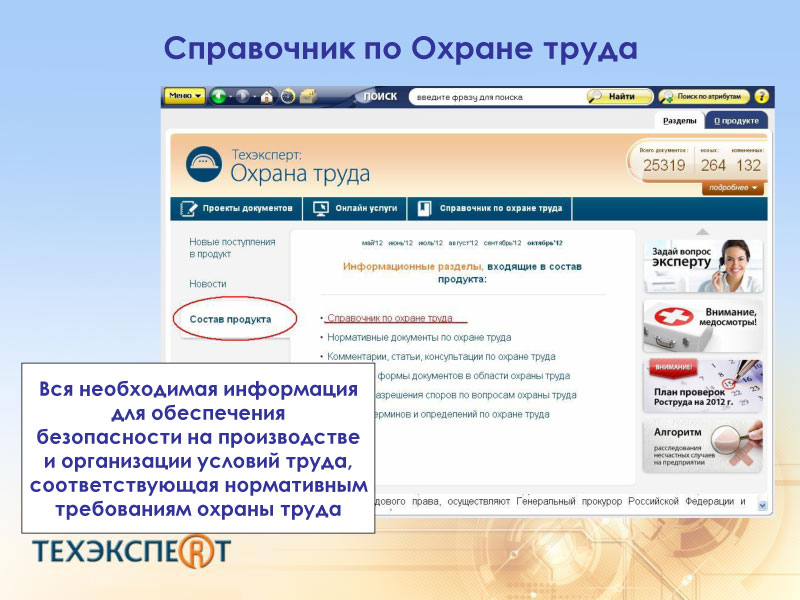Open the yellow question mark help icon
The image size is (800, 600).
tap(761, 96)
